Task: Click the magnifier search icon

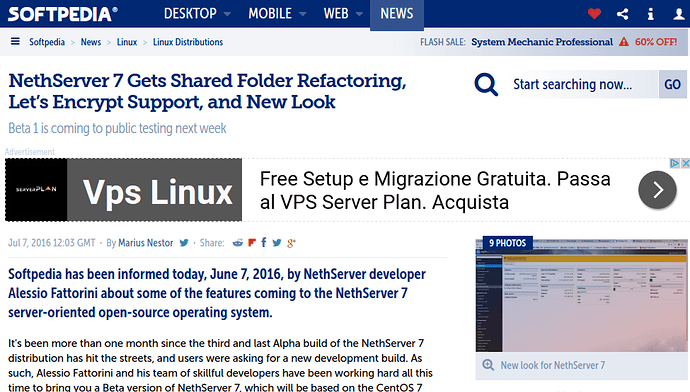Action: (486, 84)
